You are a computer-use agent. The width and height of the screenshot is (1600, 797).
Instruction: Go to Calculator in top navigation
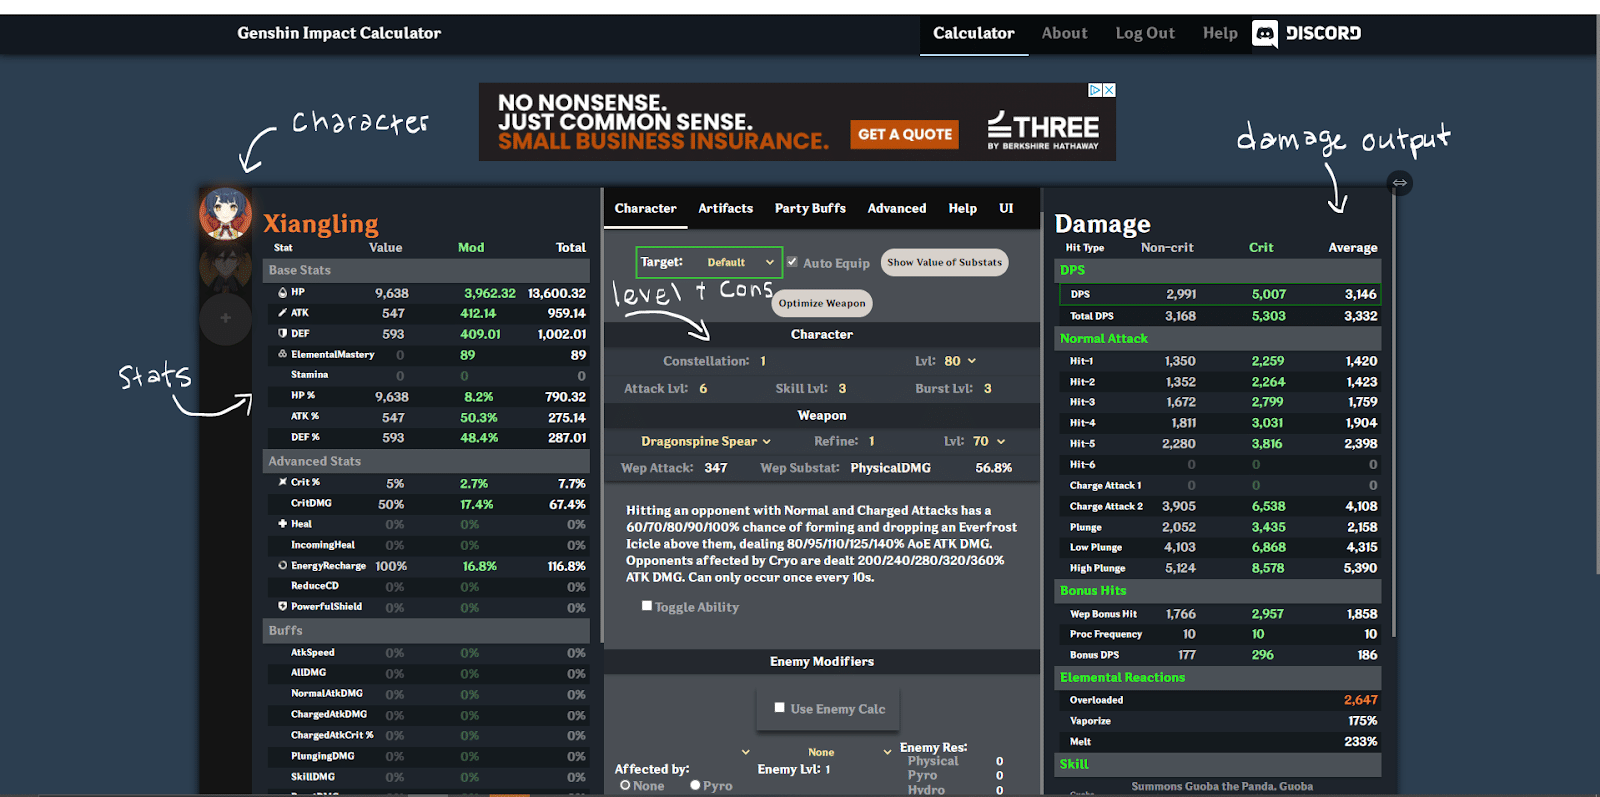(974, 34)
